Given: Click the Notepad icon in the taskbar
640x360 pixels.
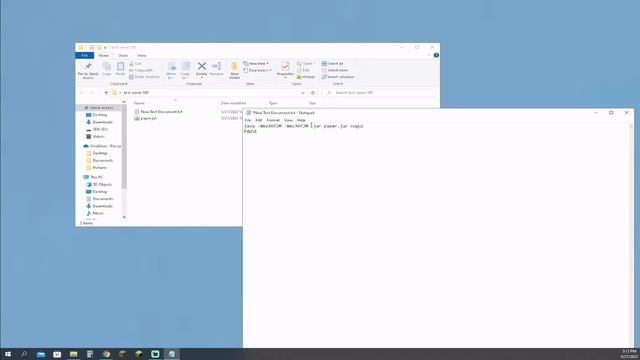Looking at the screenshot, I should tap(171, 354).
